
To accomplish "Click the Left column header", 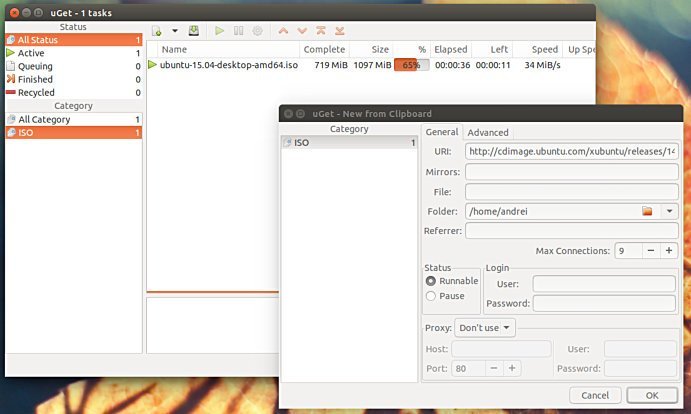I will pos(493,49).
